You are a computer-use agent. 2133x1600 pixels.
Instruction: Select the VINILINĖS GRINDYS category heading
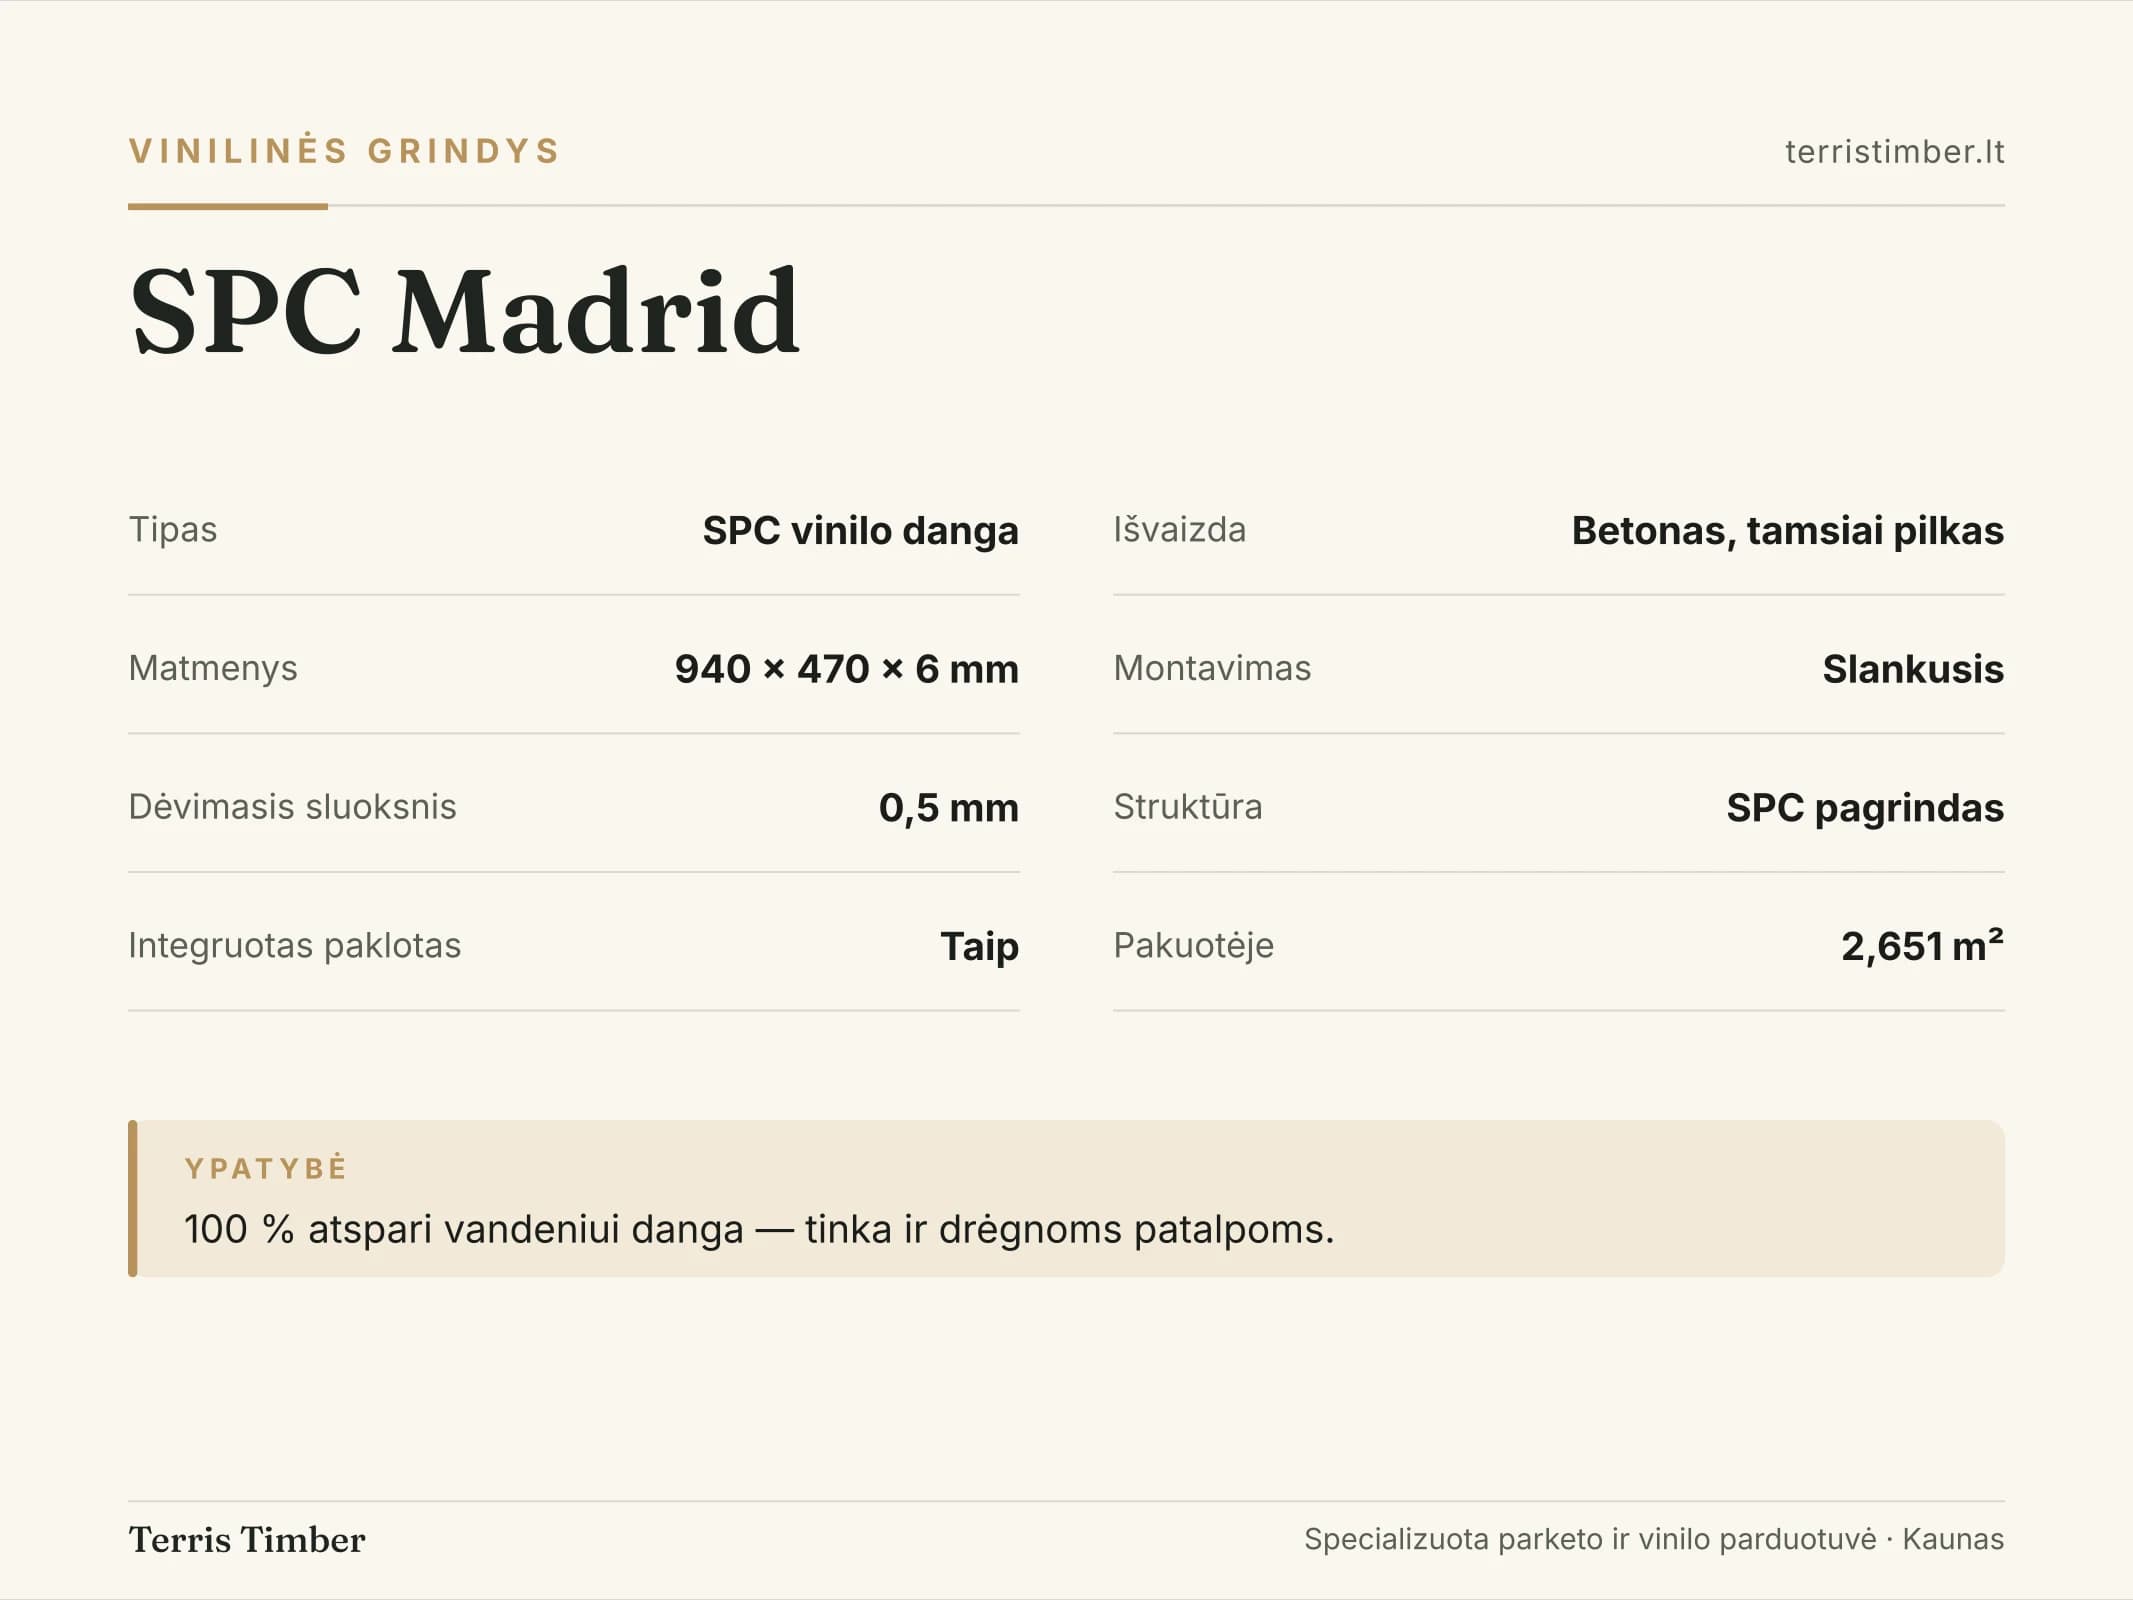tap(344, 151)
